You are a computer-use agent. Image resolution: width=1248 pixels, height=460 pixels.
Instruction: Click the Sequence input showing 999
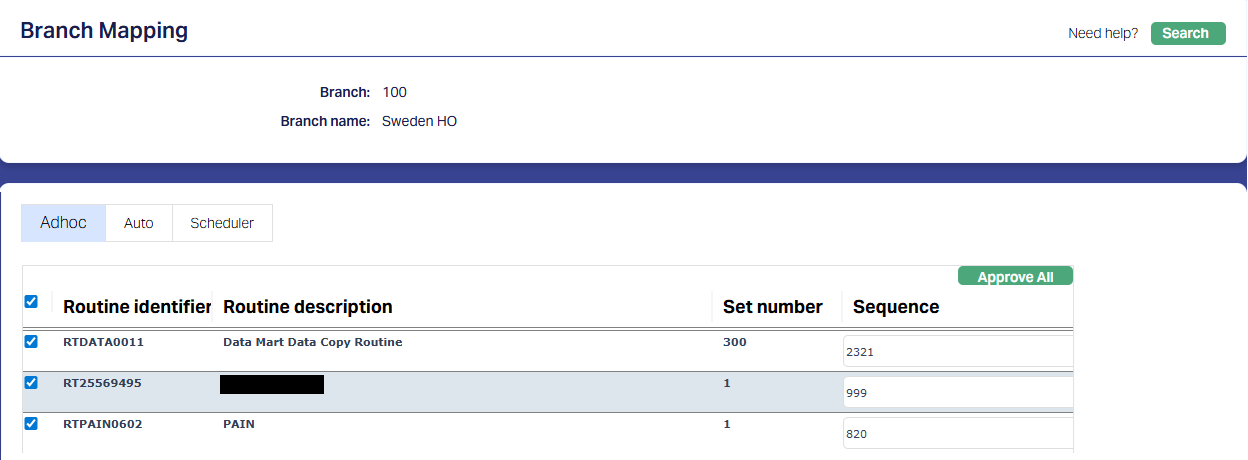point(956,393)
